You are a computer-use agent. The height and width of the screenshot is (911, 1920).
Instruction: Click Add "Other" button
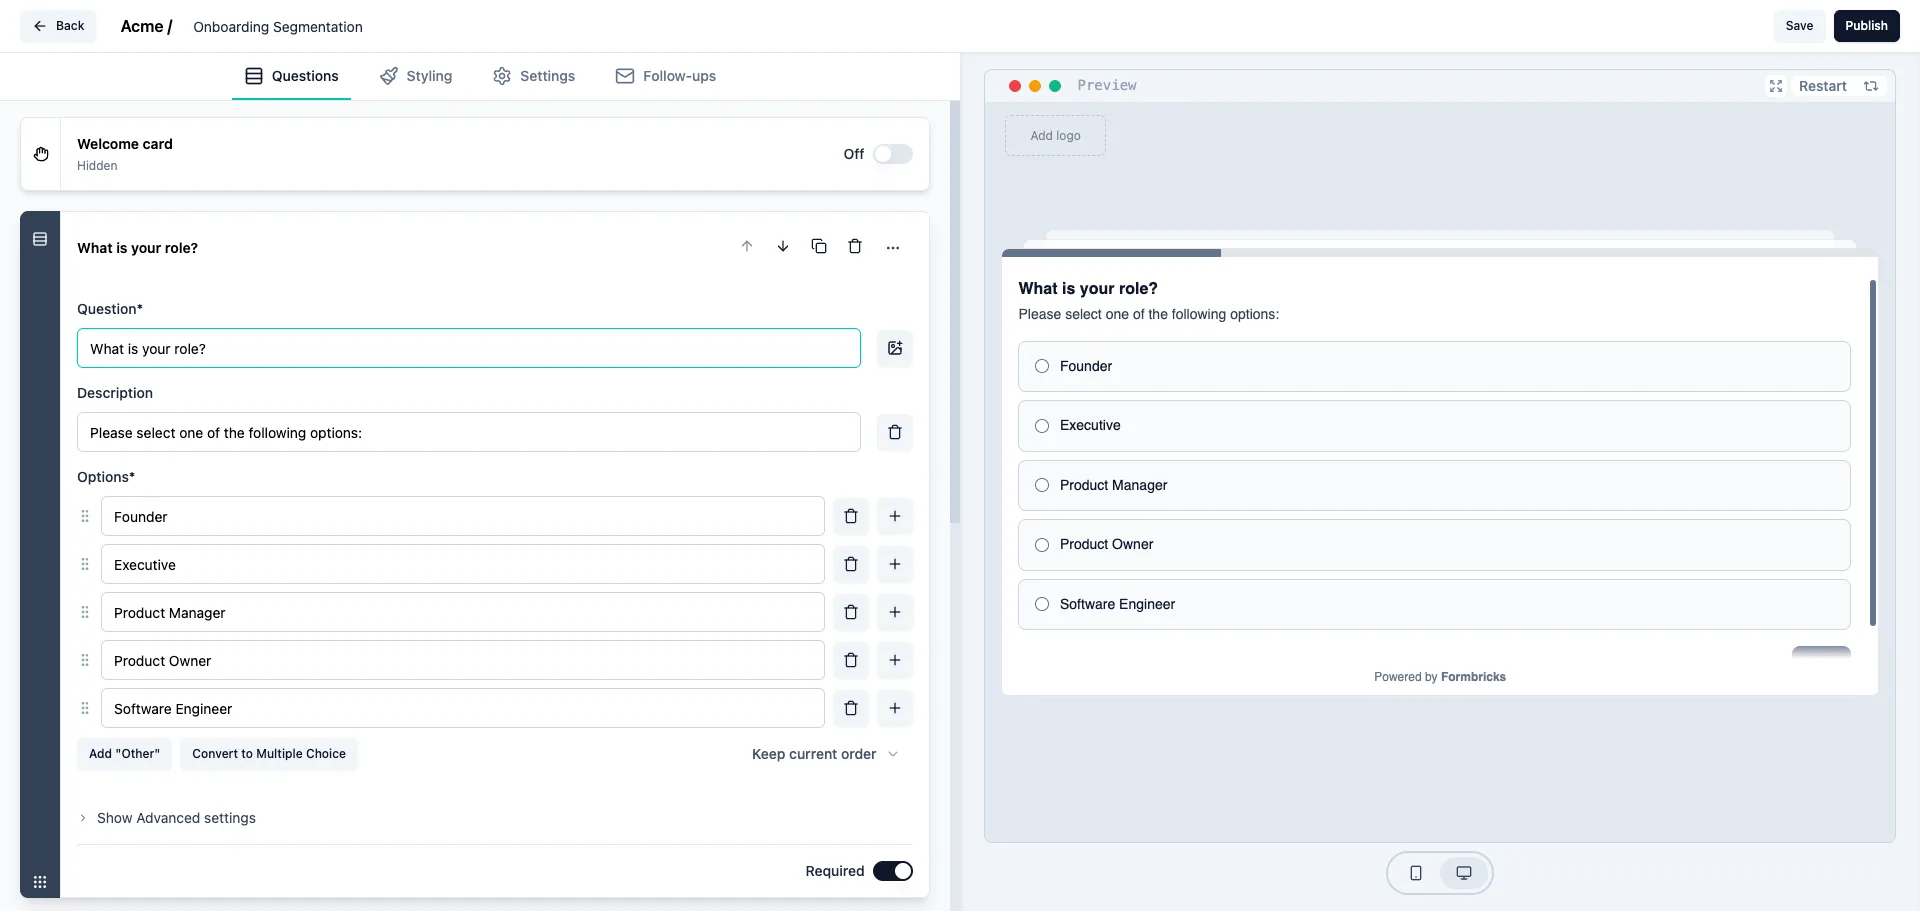pyautogui.click(x=124, y=754)
